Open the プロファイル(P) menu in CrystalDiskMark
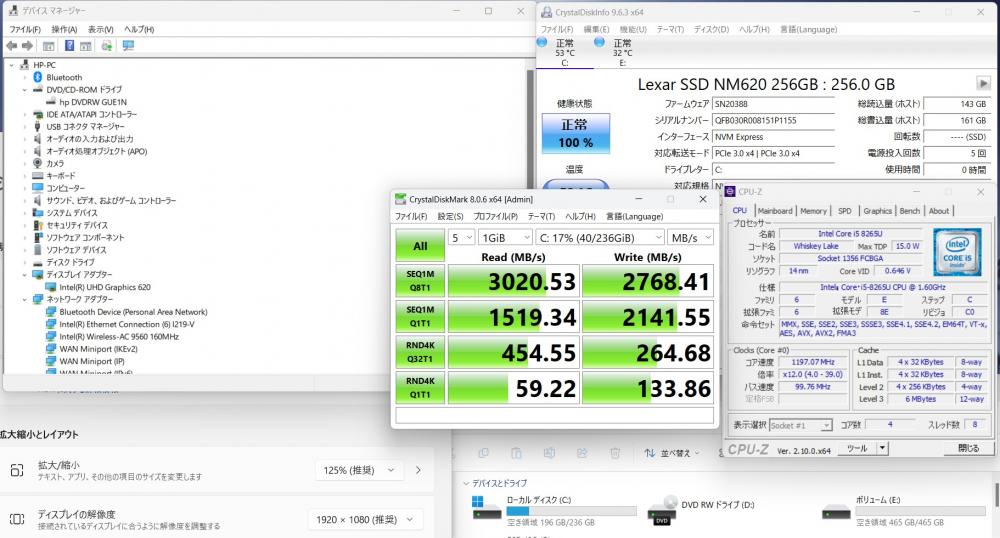1000x538 pixels. click(x=496, y=217)
